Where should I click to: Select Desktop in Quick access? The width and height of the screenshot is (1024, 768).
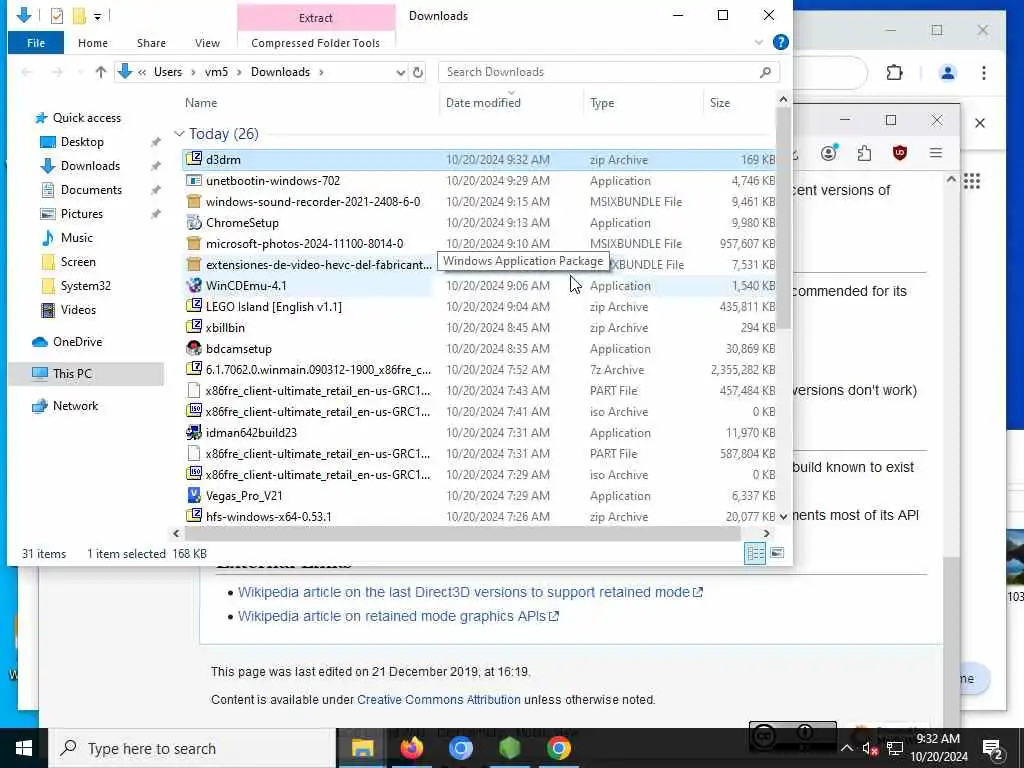point(82,142)
